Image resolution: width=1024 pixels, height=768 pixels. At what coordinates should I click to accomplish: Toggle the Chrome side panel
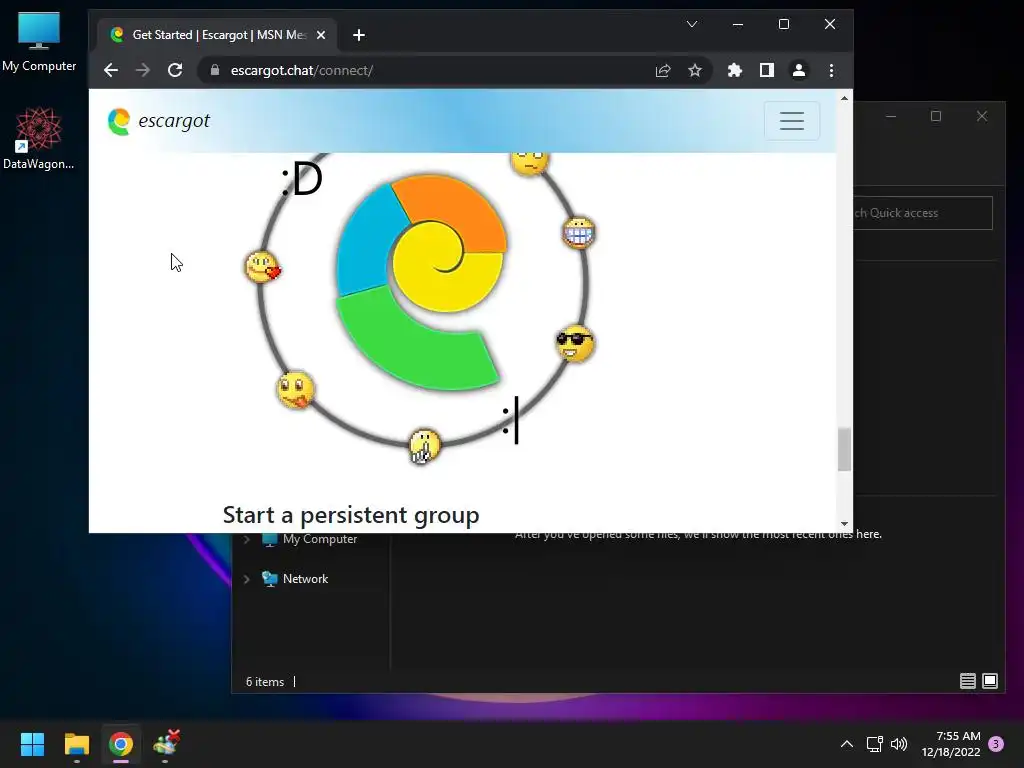click(767, 71)
